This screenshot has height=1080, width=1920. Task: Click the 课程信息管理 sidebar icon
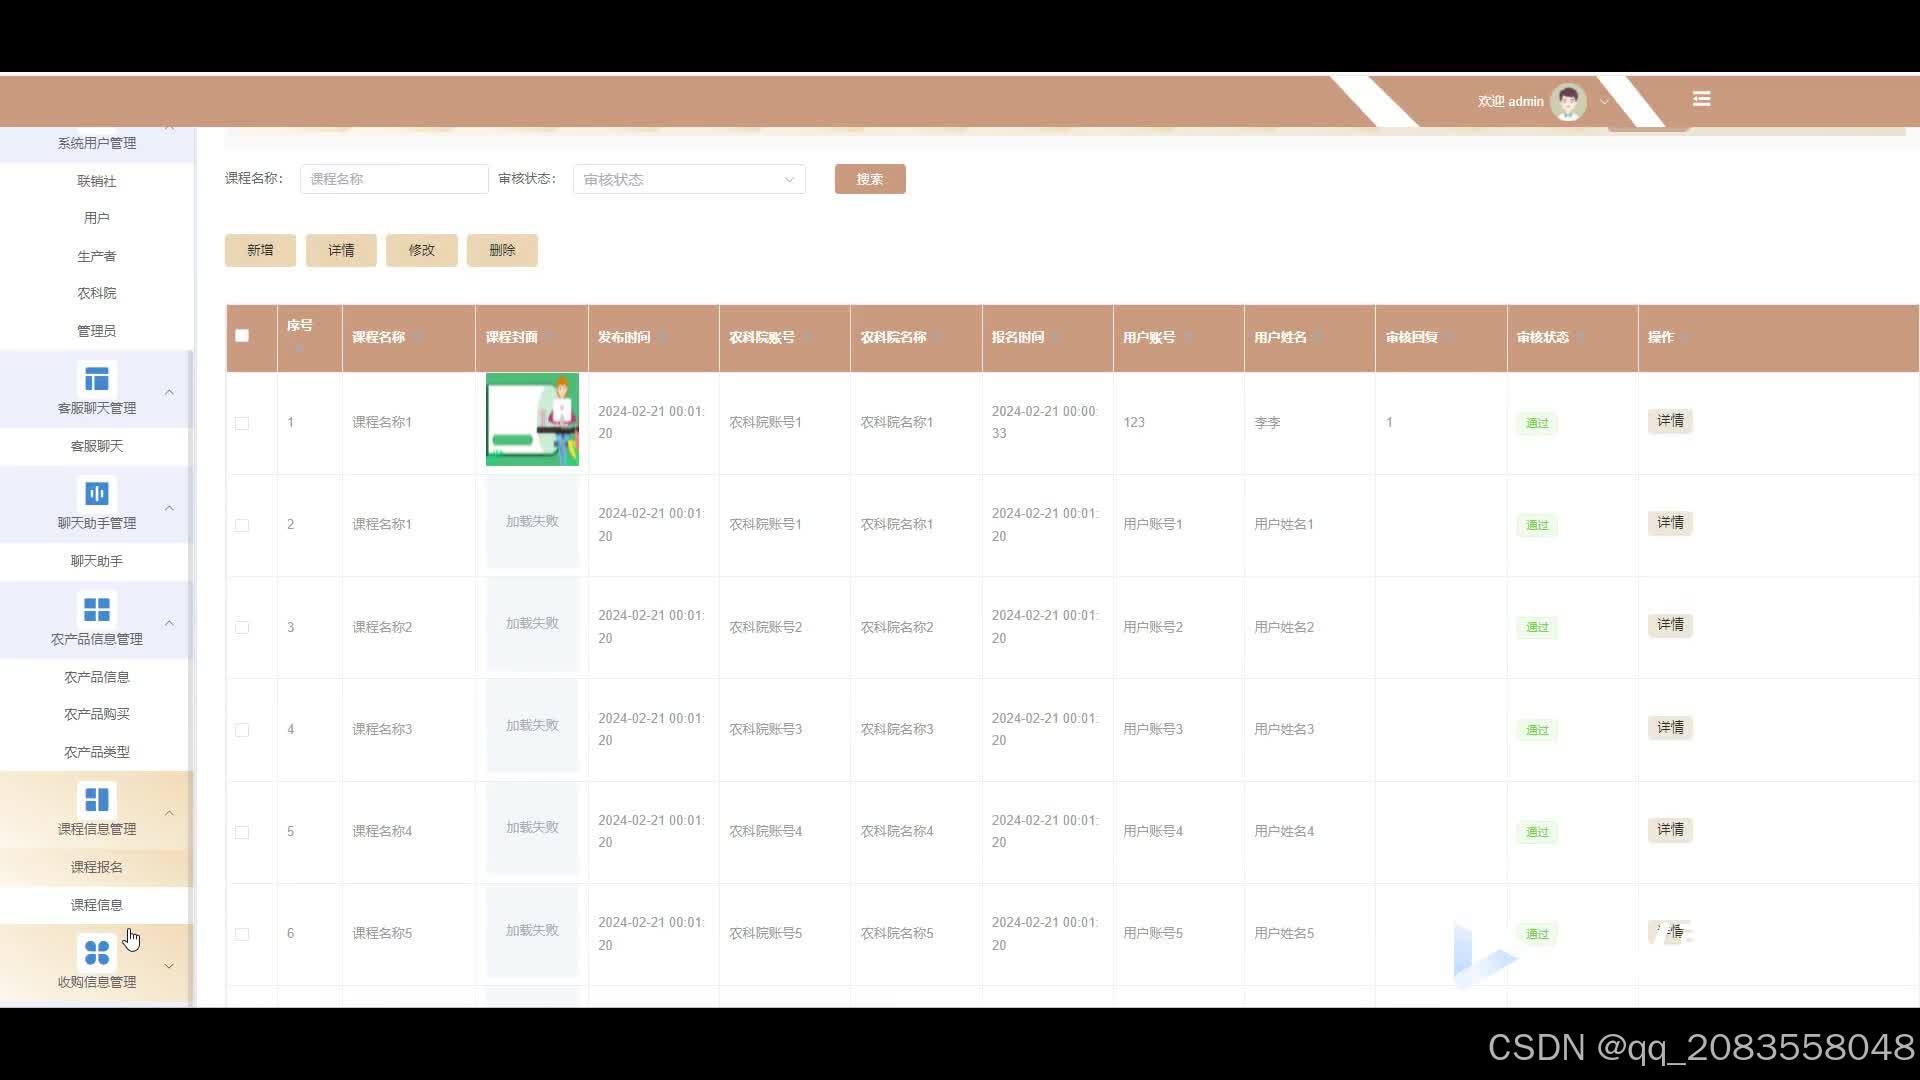pos(97,800)
